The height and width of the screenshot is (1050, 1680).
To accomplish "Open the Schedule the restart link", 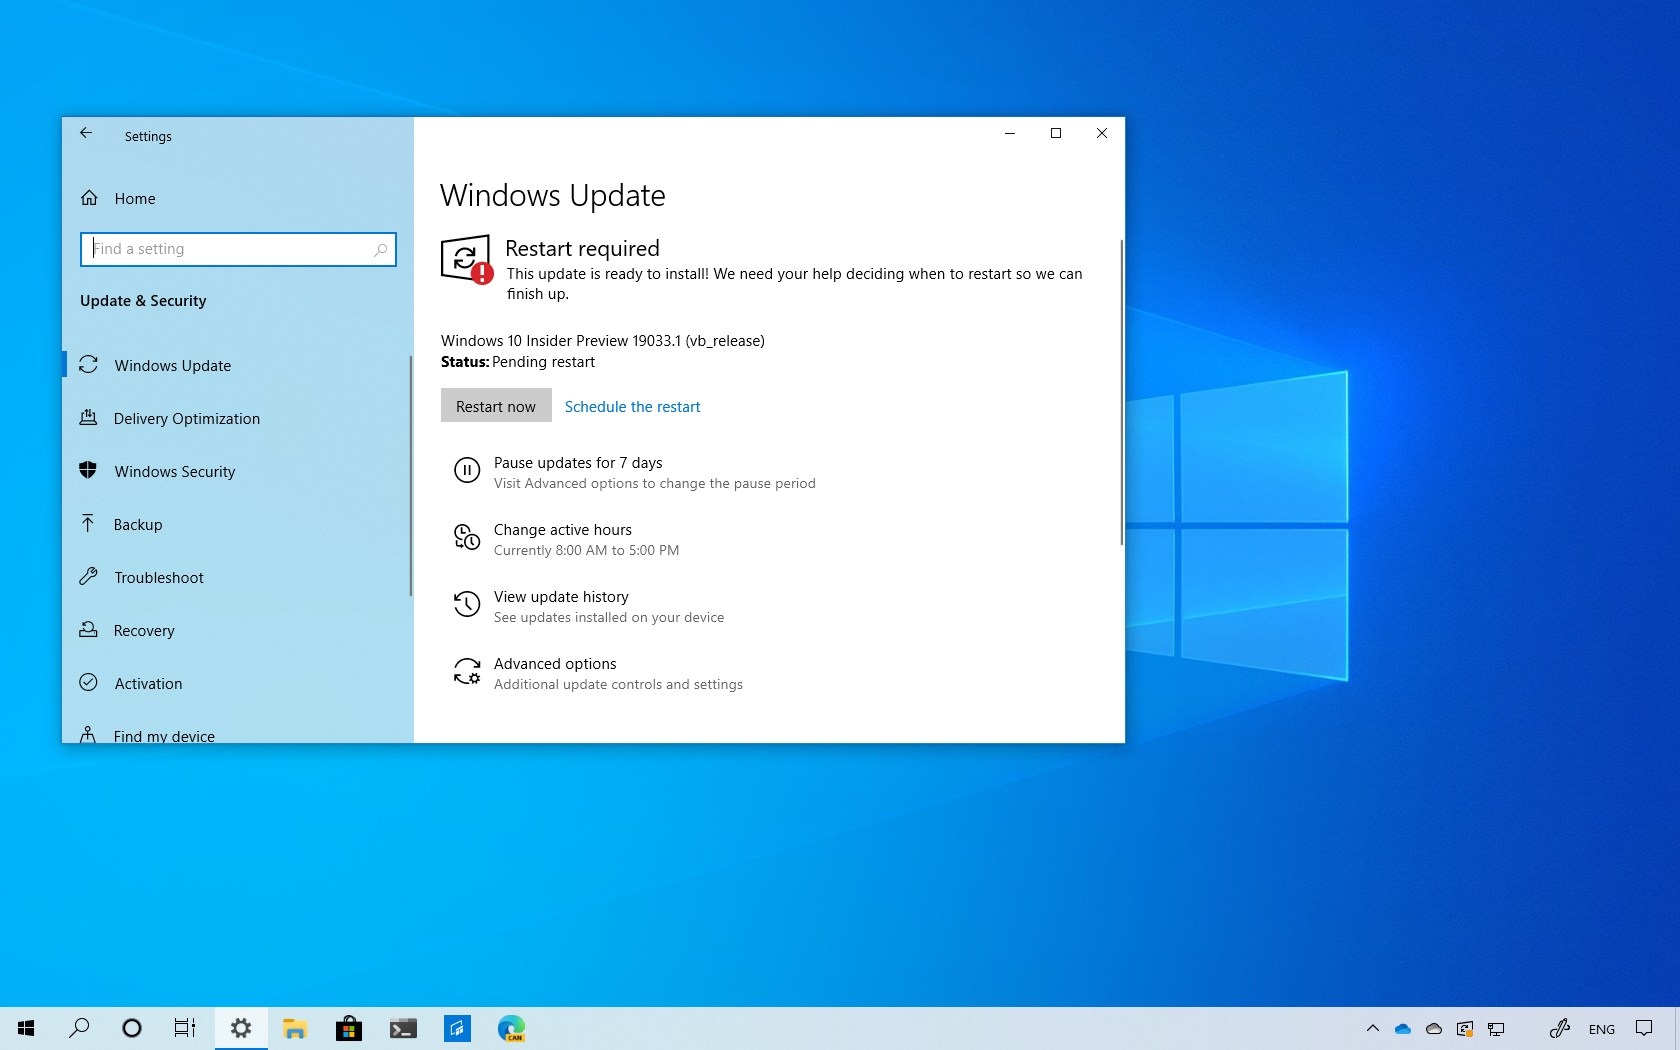I will tap(632, 406).
